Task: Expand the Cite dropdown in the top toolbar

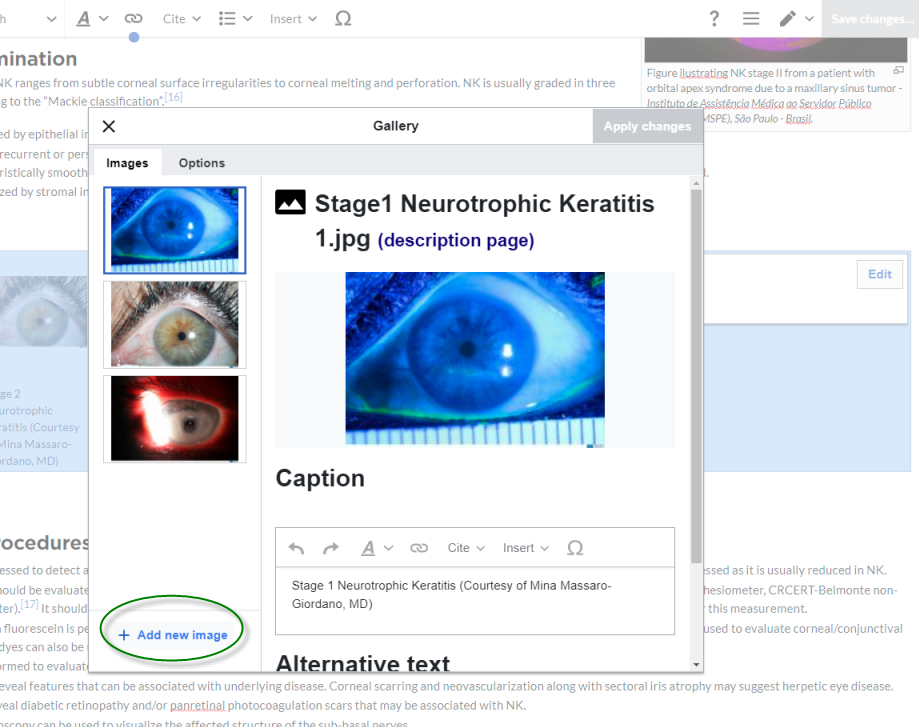Action: [x=182, y=19]
